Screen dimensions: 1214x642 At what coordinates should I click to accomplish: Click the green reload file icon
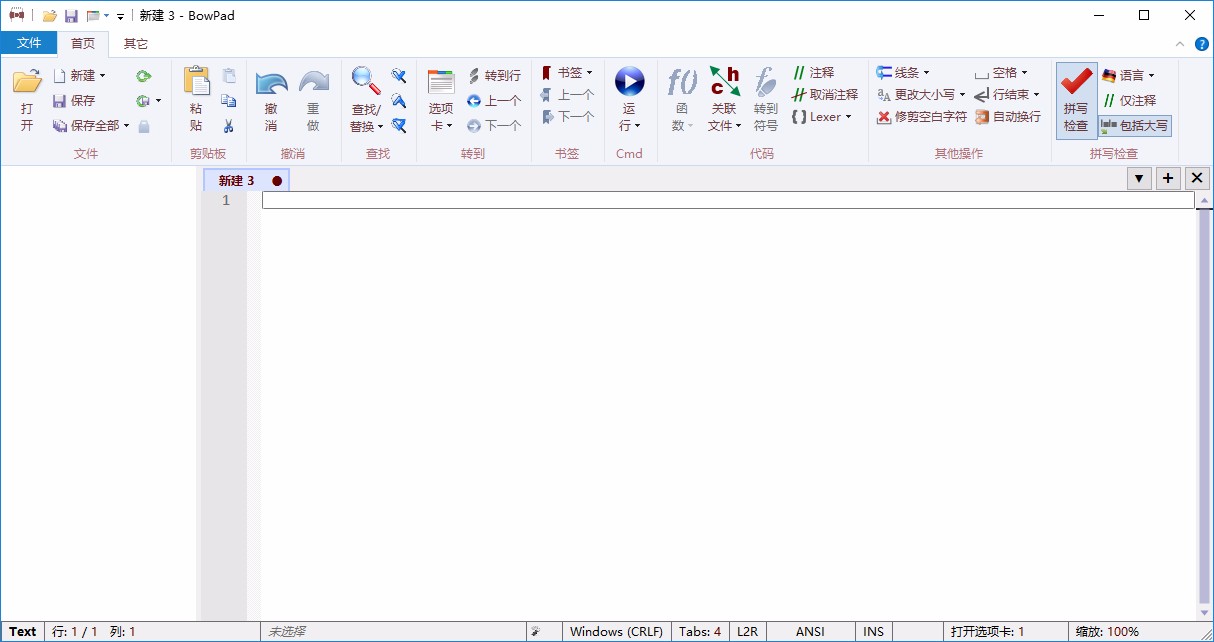point(144,76)
